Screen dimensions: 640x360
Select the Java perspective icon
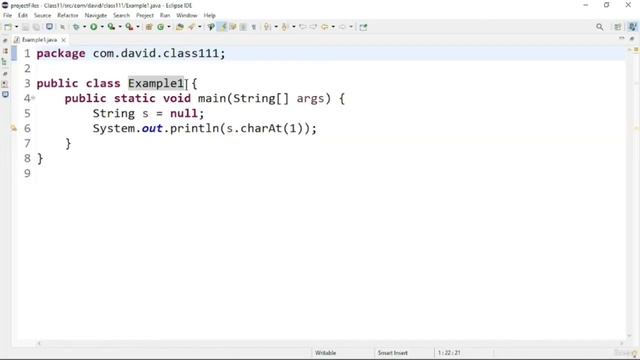632,27
